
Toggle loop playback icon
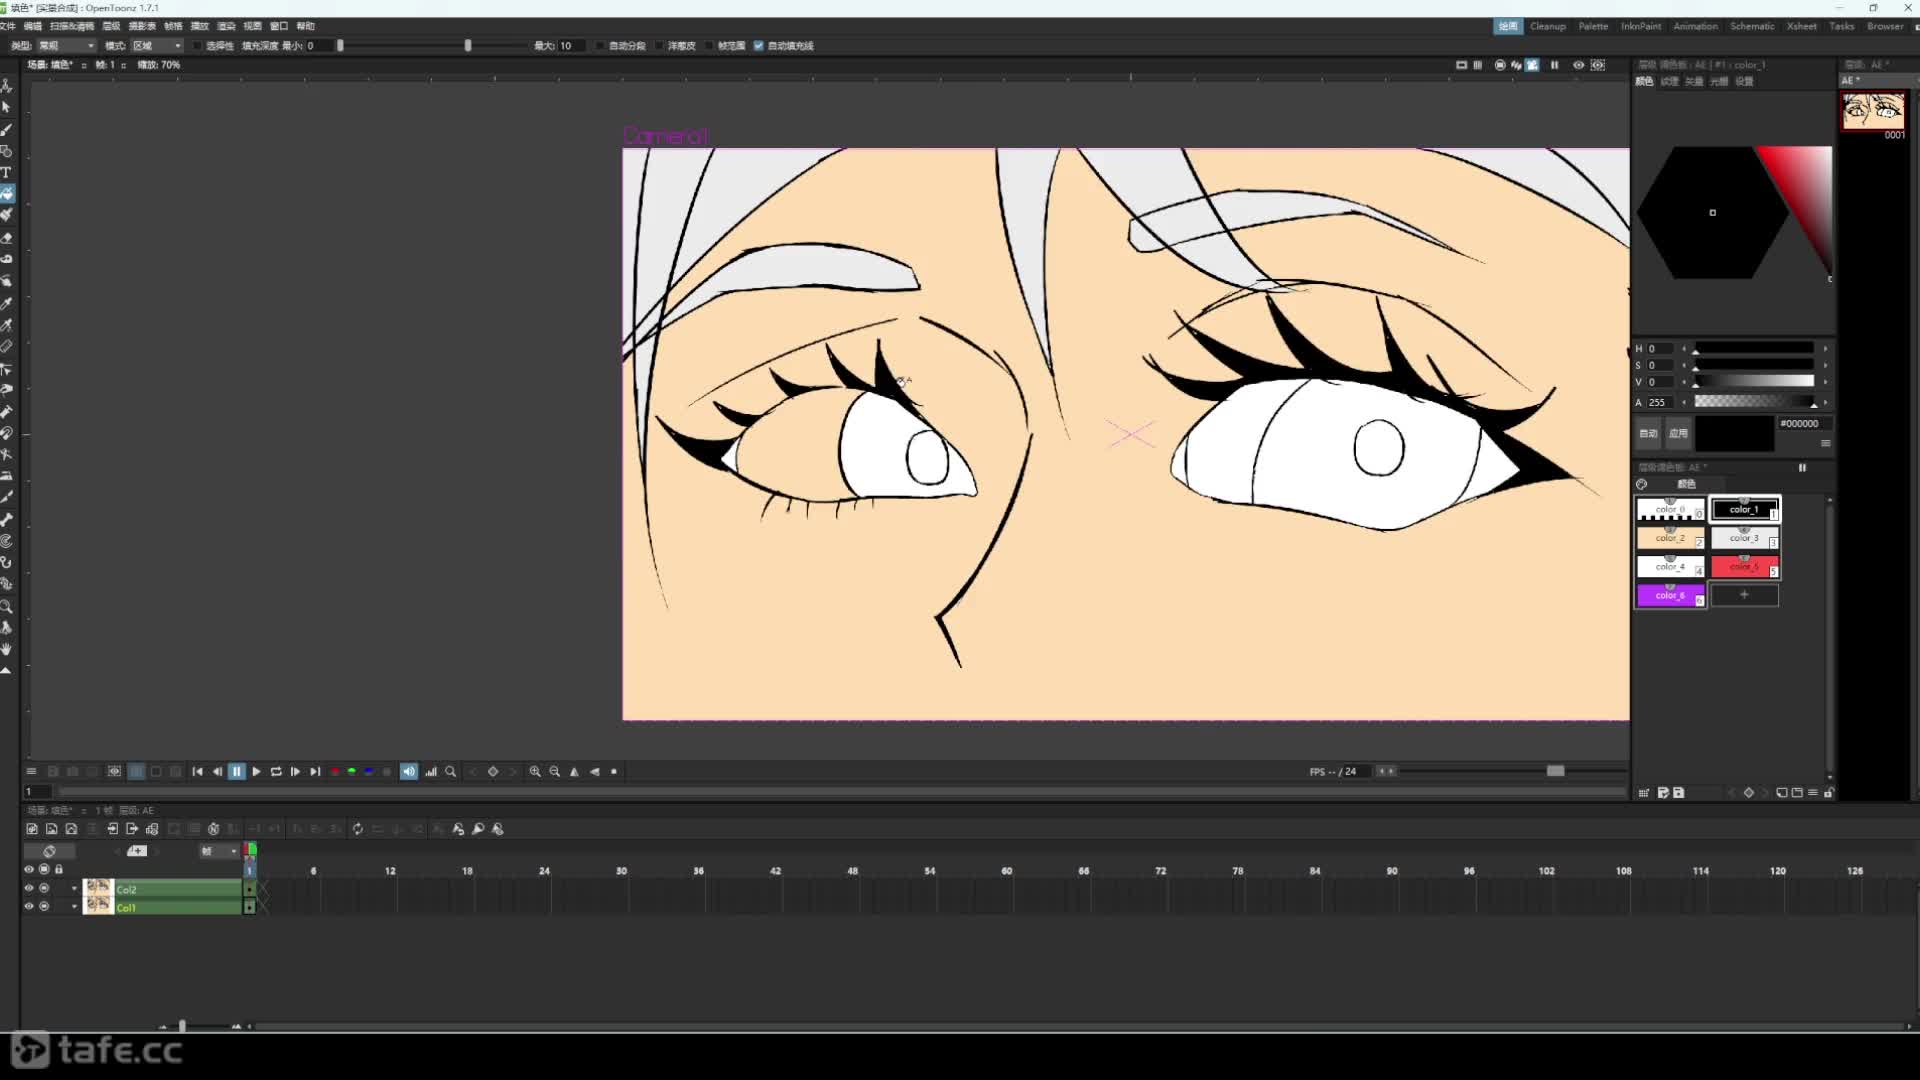click(x=276, y=771)
